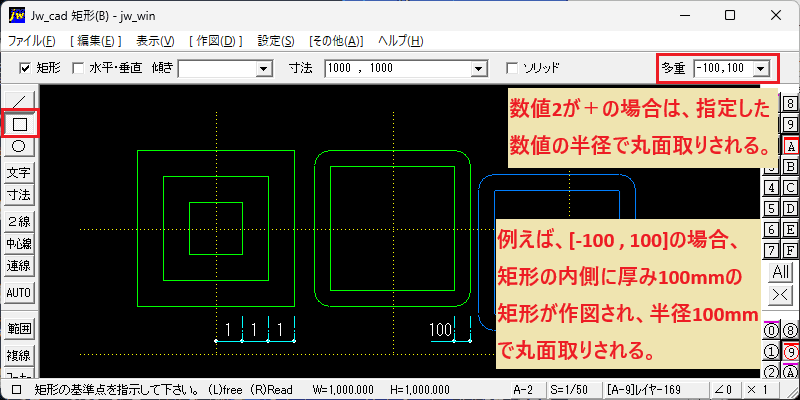Expand the 傾き angle dropdown
This screenshot has height=400, width=800.
(x=263, y=68)
